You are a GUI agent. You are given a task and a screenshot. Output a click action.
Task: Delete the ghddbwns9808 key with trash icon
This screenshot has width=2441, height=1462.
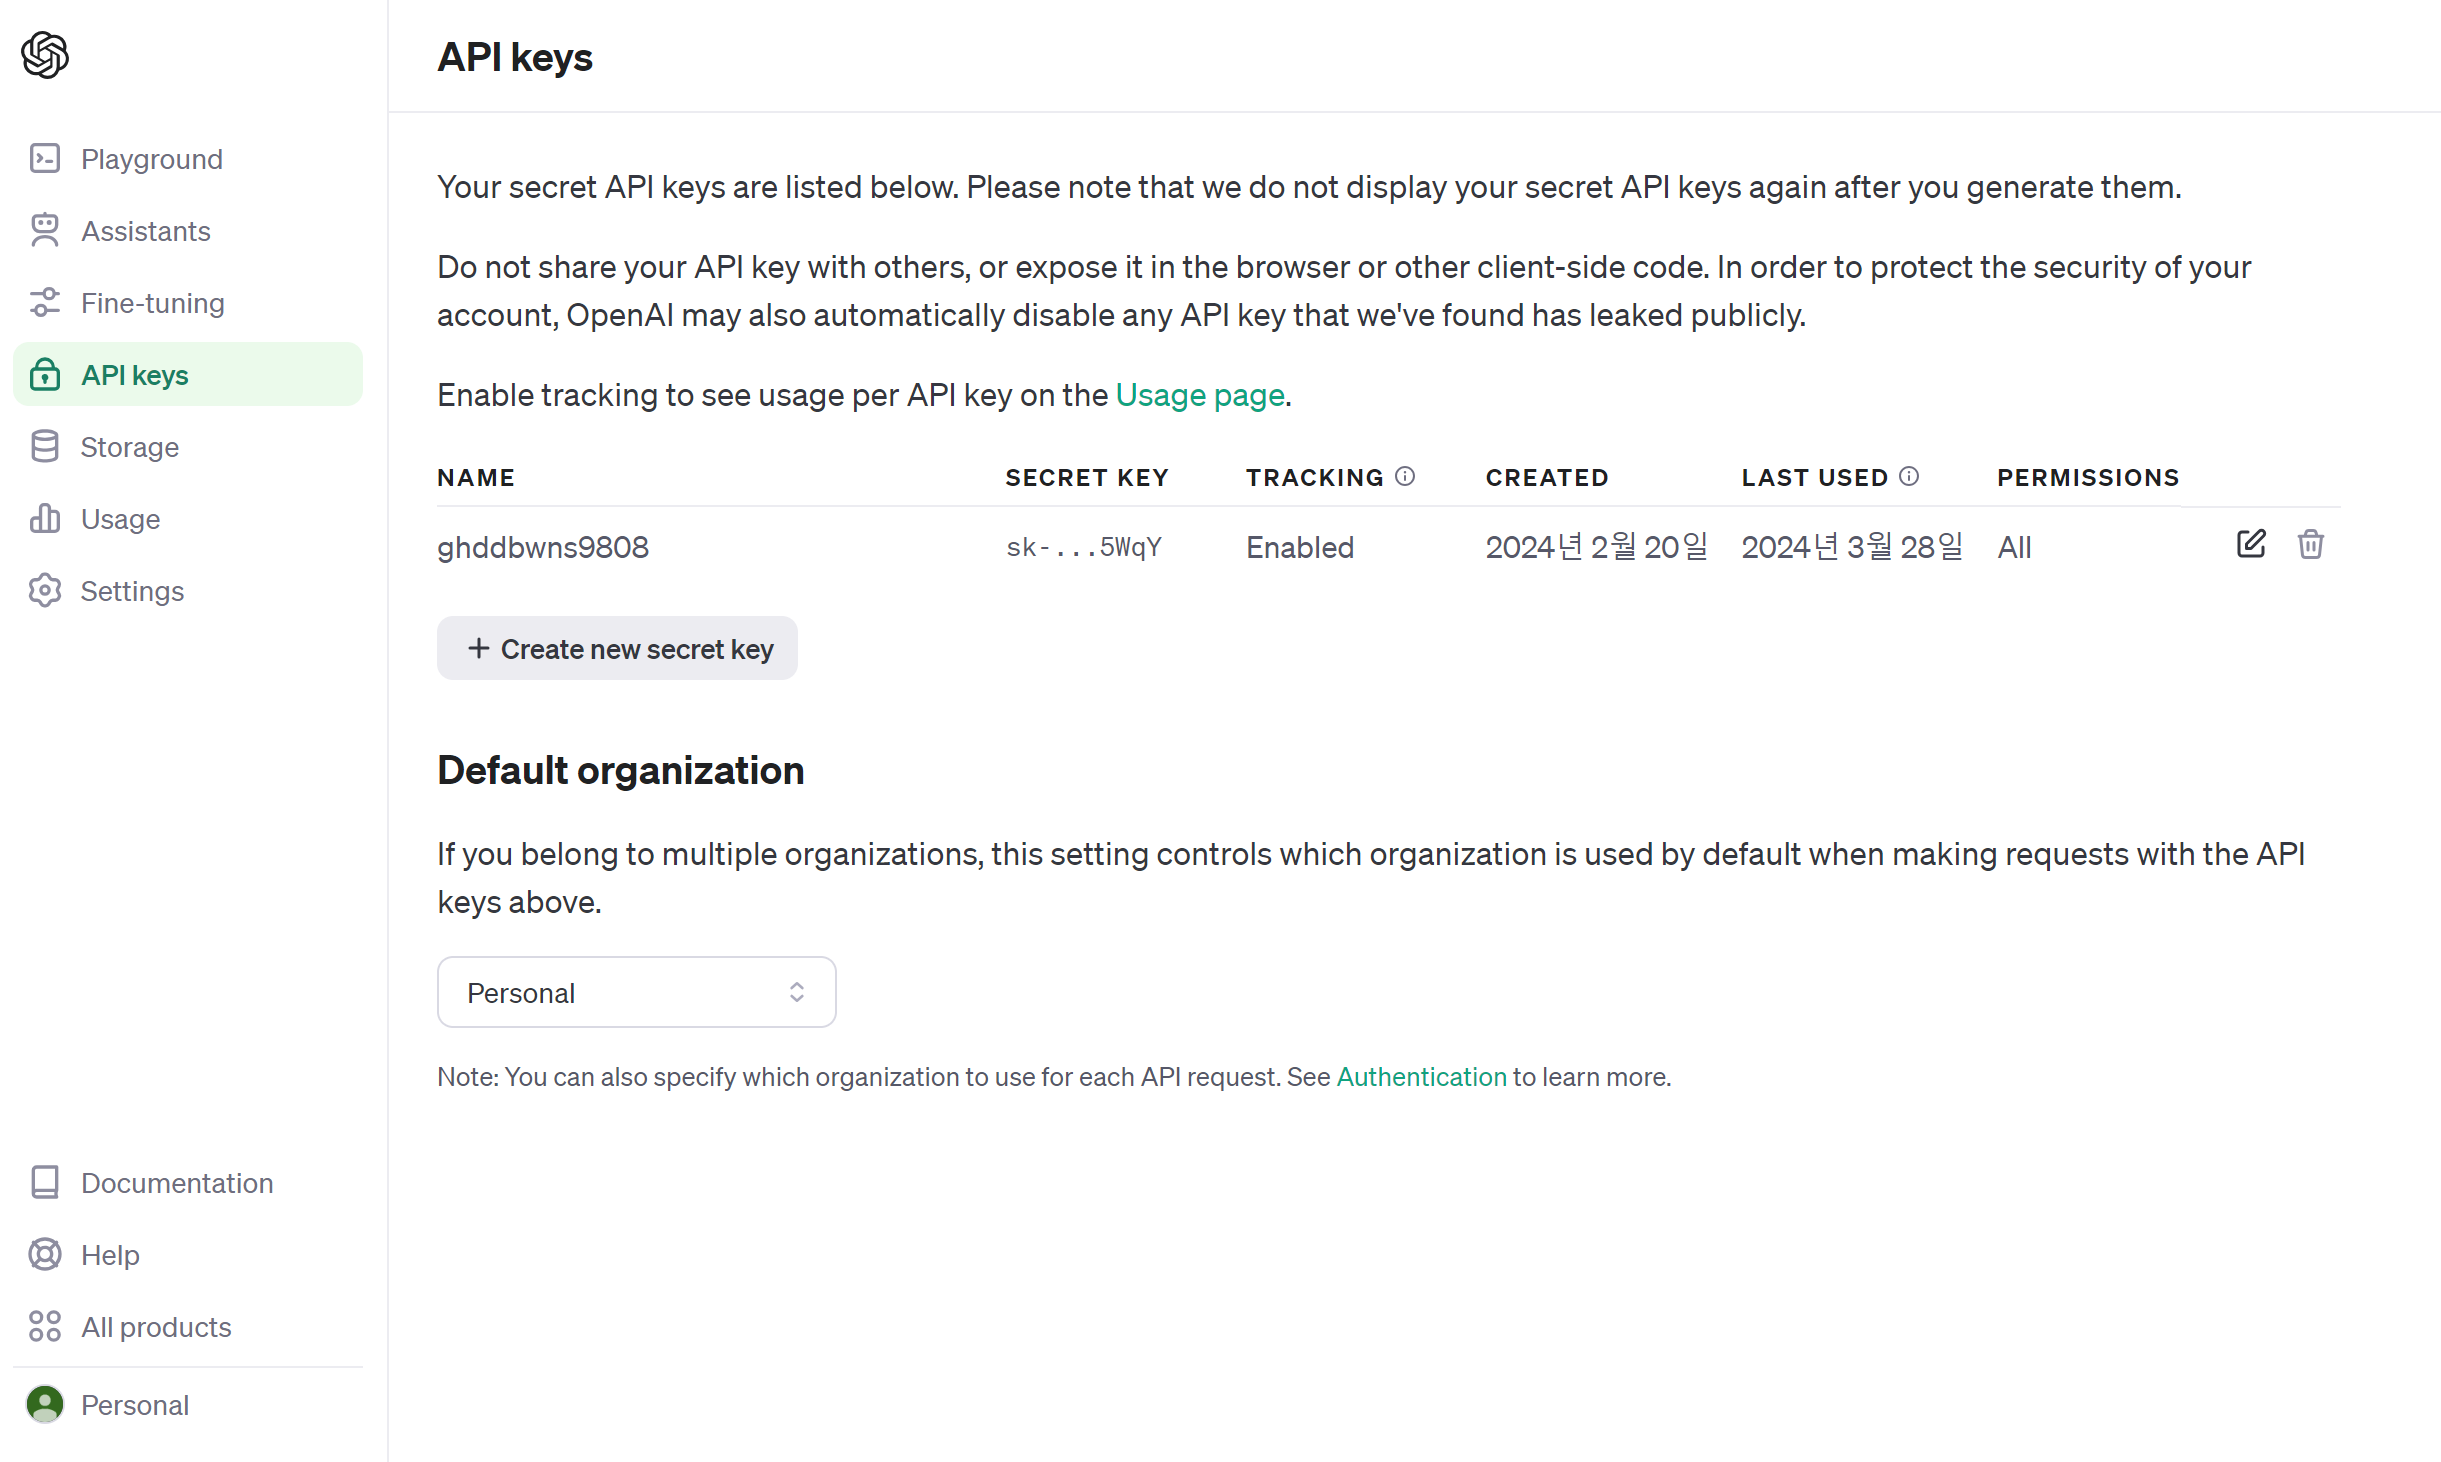(x=2310, y=545)
